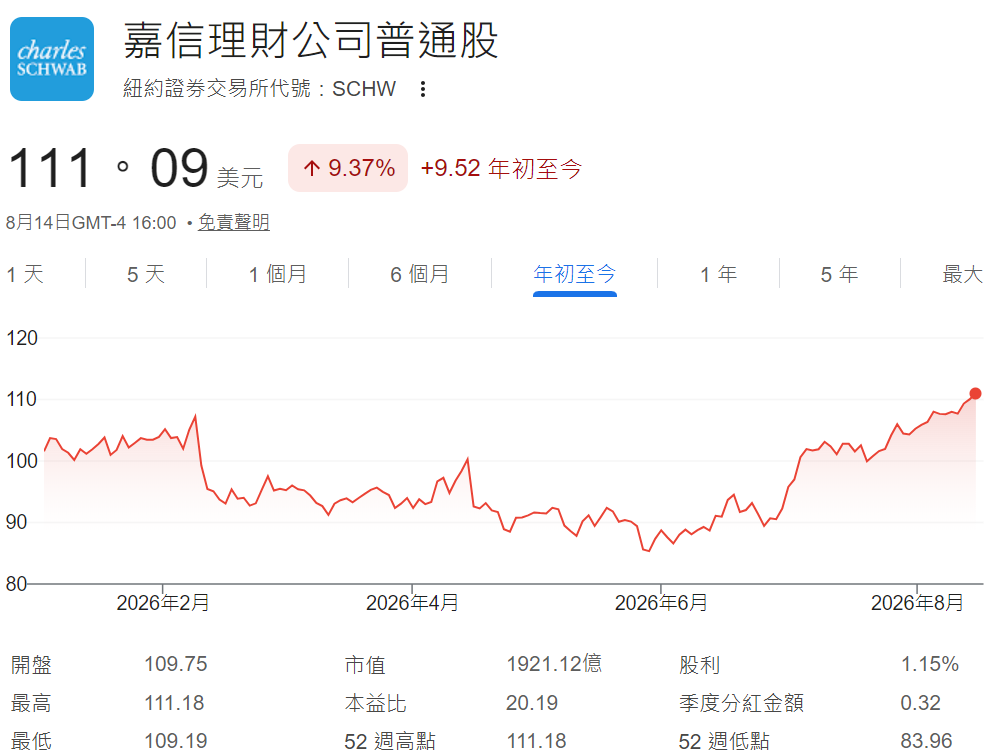Click the ticker text 紐約證券交易所代號：SCHW
The width and height of the screenshot is (990, 756).
coord(259,88)
